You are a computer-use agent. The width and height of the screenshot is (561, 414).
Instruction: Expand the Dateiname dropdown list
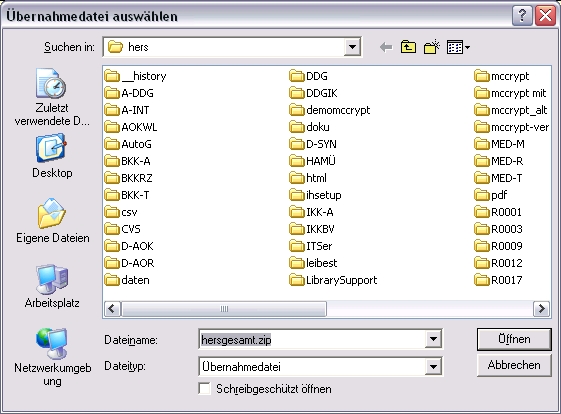pos(433,339)
